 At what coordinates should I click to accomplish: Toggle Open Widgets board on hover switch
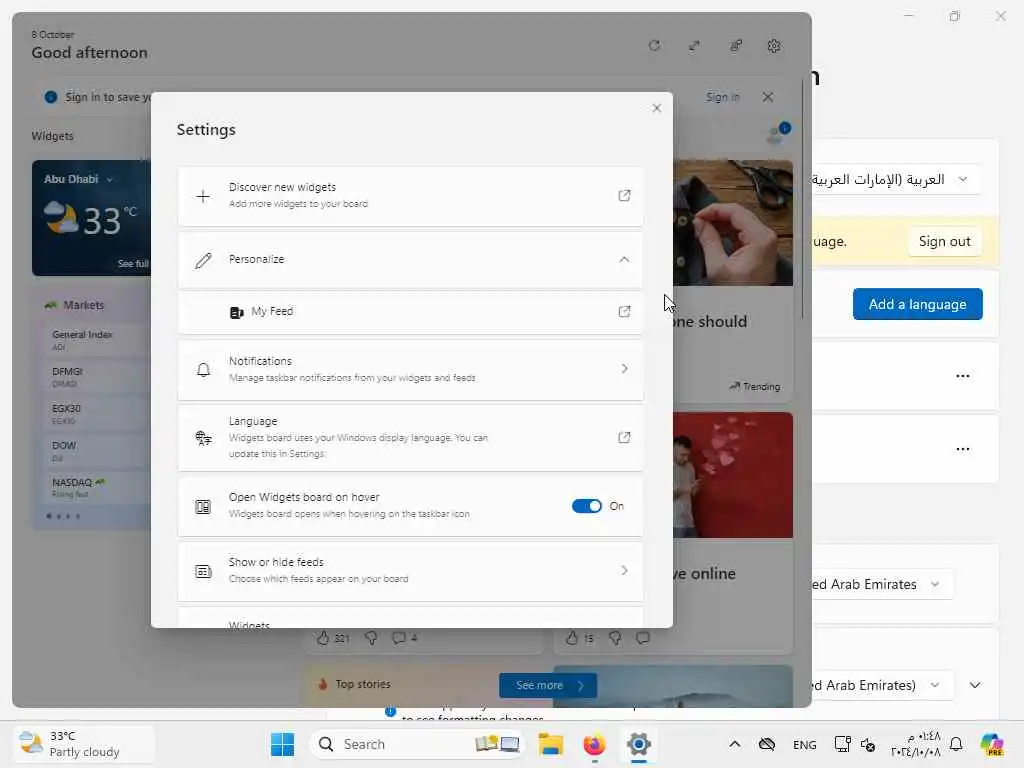[586, 506]
